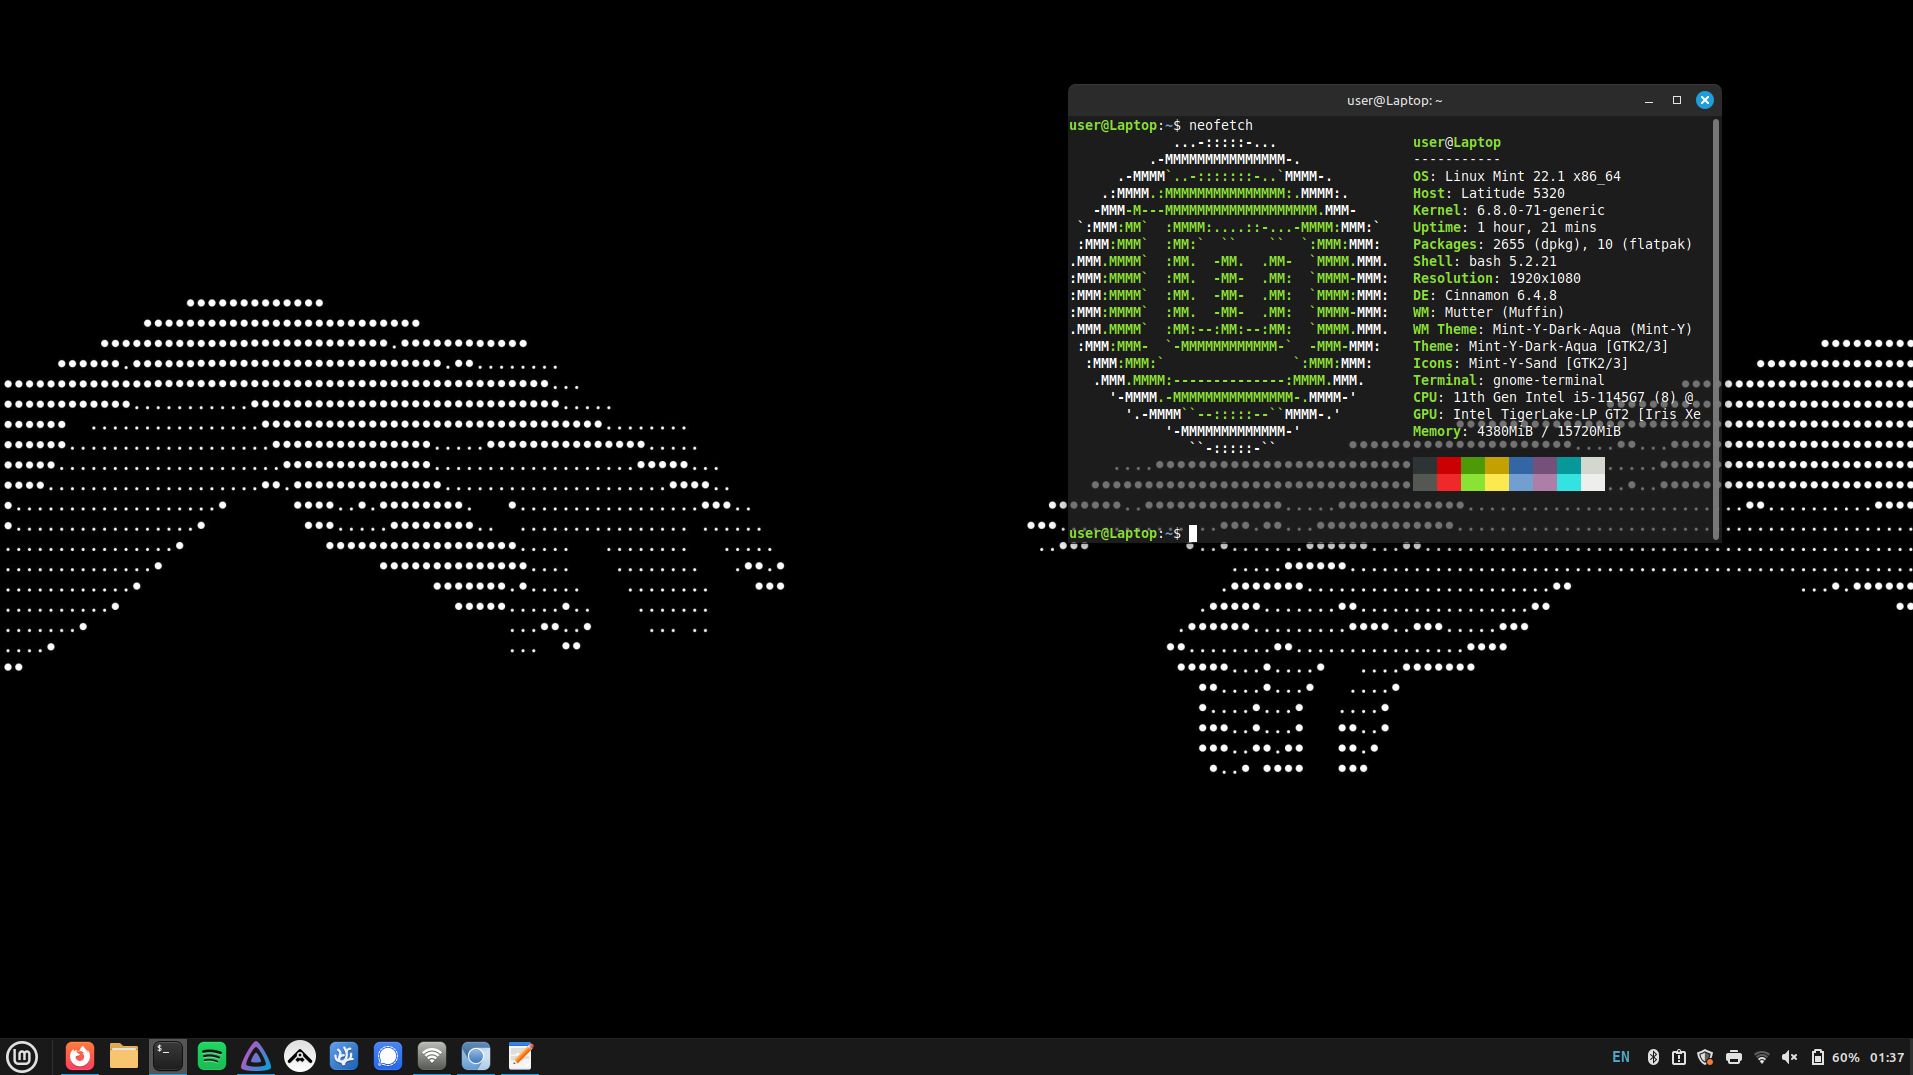Click the 'OS: Linux Mint 22.1 x86_64' line
Image resolution: width=1913 pixels, height=1075 pixels.
1517,176
